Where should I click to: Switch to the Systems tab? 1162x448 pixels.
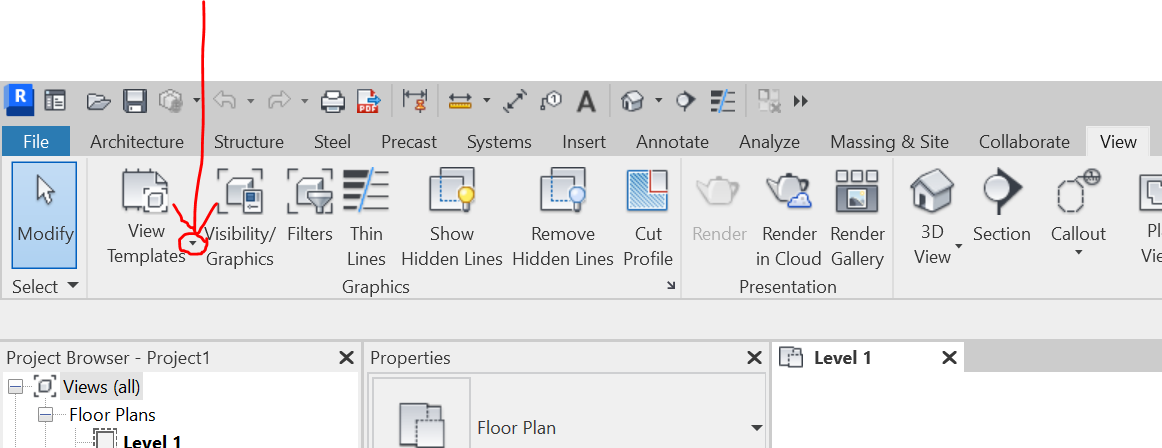(499, 141)
